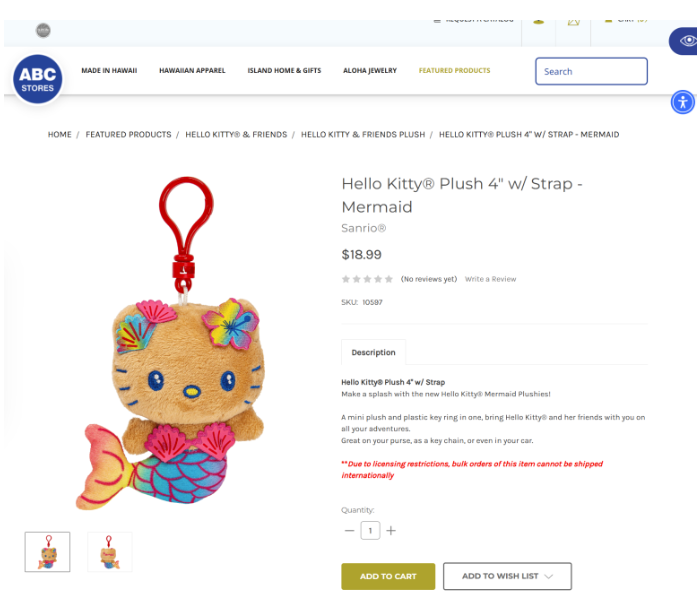This screenshot has height=597, width=698.
Task: Open the Aloha Jewelry menu
Action: tap(370, 70)
